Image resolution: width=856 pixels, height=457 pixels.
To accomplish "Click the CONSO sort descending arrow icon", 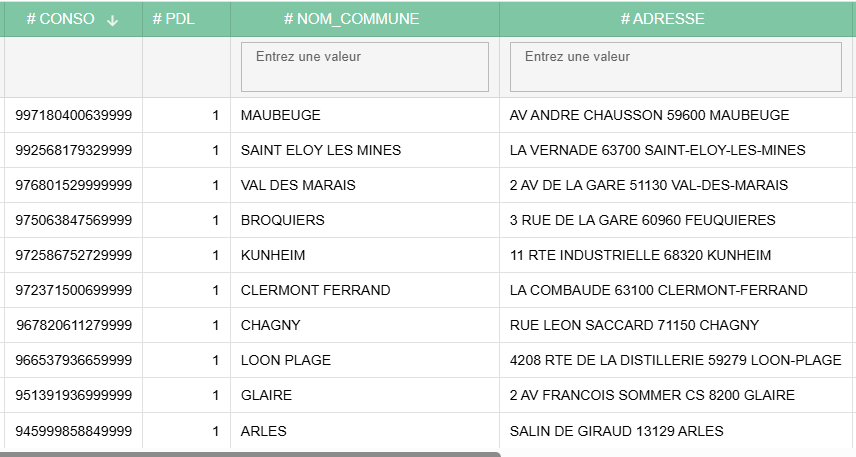I will pyautogui.click(x=112, y=20).
